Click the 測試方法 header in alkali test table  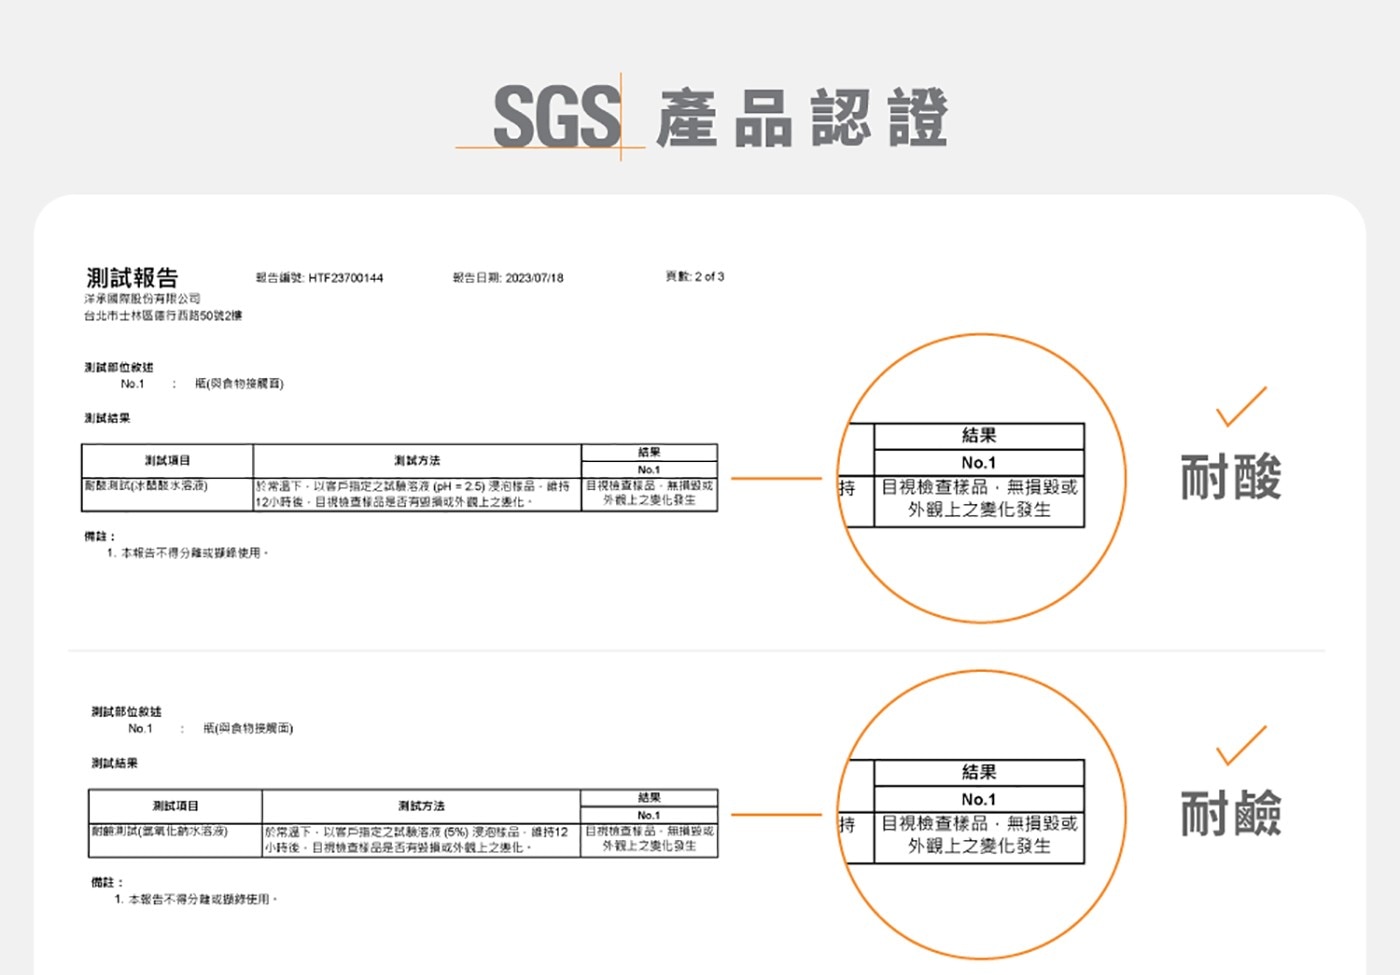coord(421,806)
